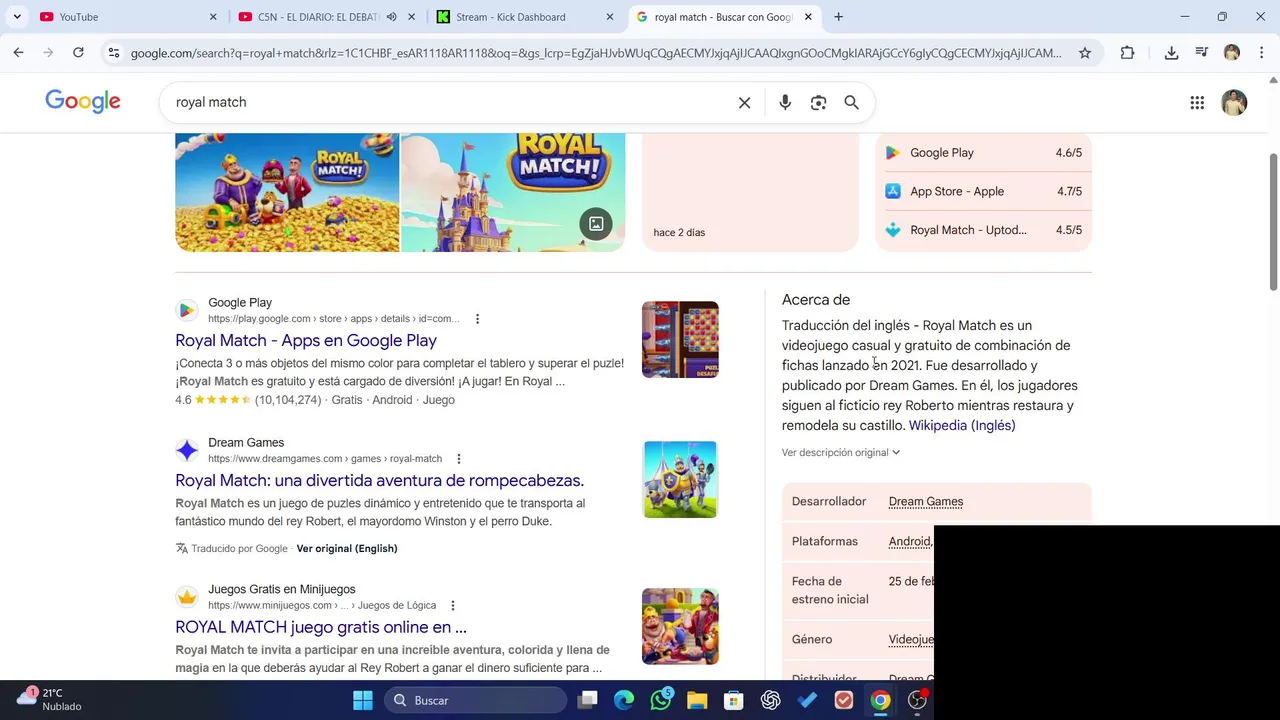Screen dimensions: 1280x720
Task: Open the Wikipedia (Inglés) link
Action: click(x=962, y=425)
